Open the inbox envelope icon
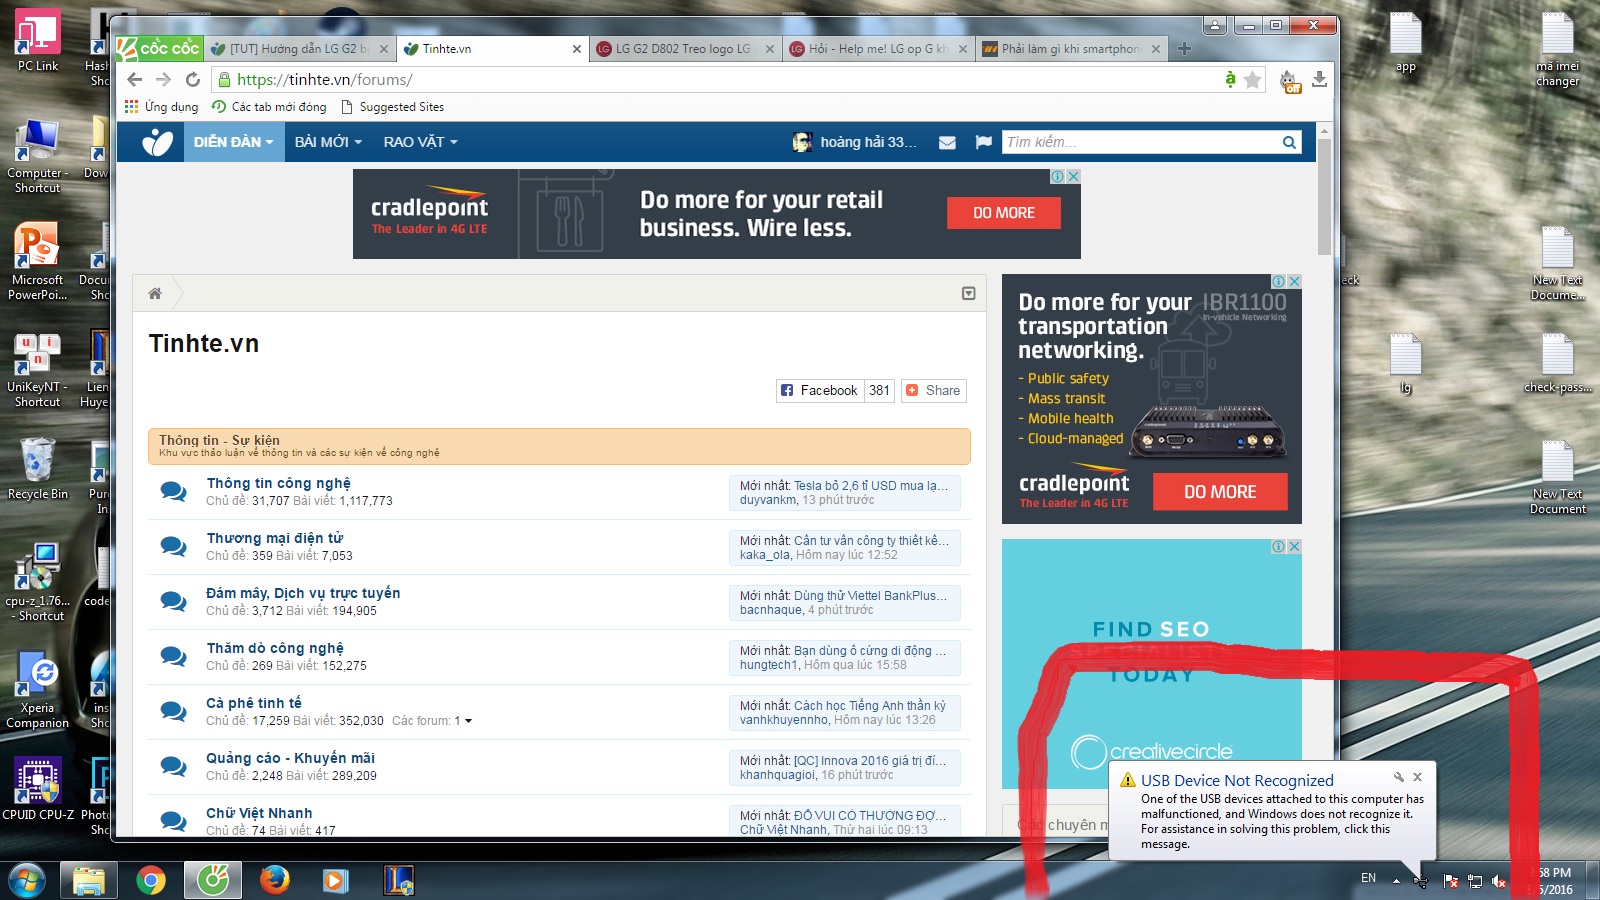The image size is (1600, 900). 947,143
